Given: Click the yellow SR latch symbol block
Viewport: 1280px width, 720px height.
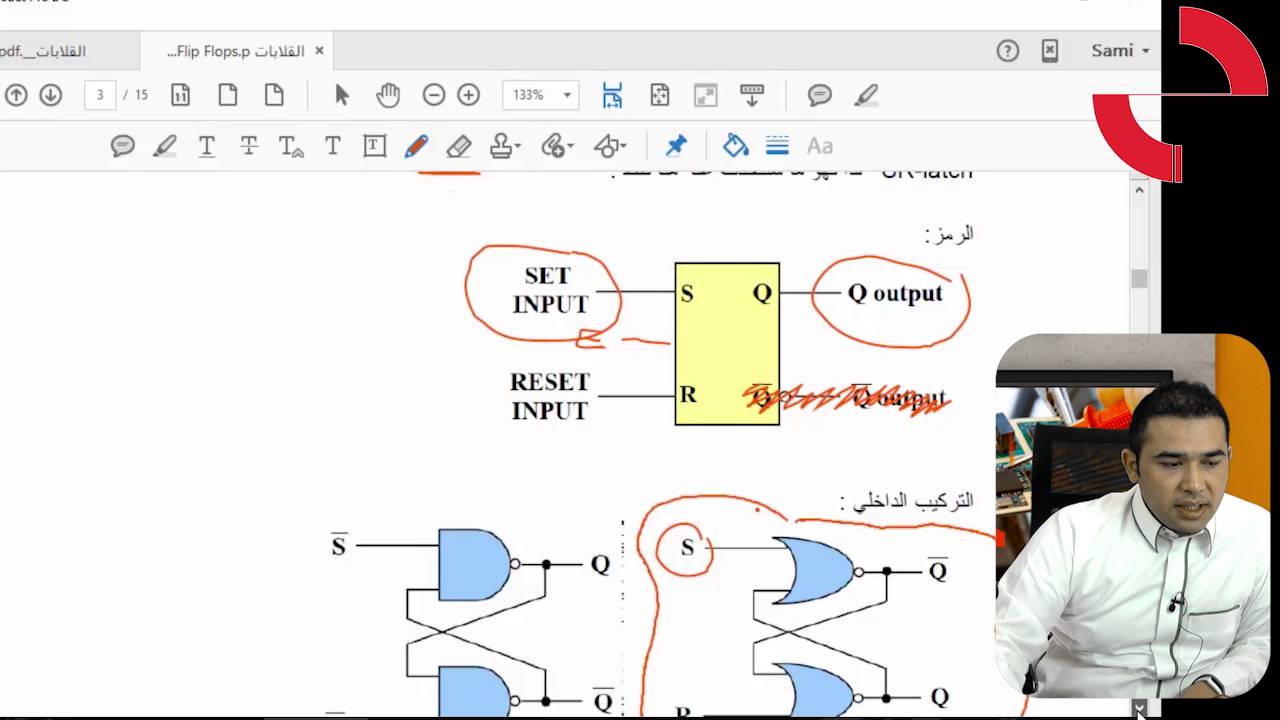Looking at the screenshot, I should (727, 344).
